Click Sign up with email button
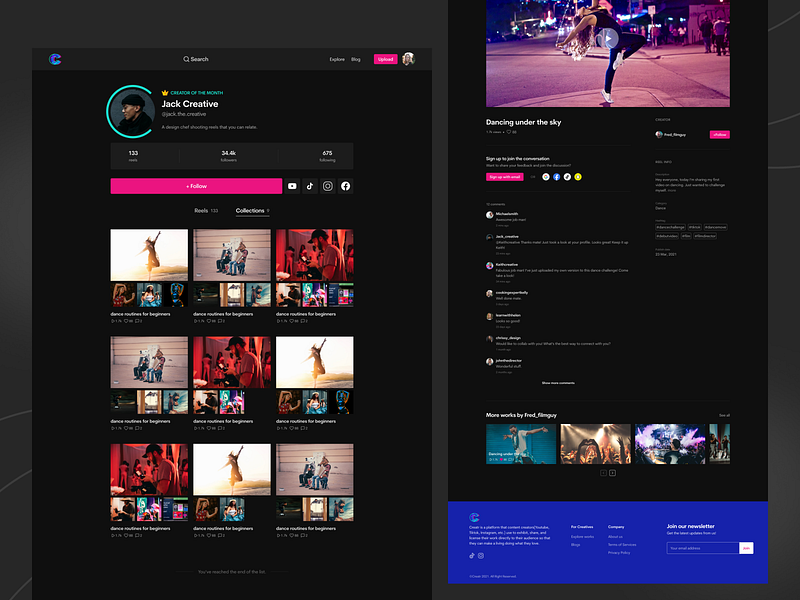This screenshot has height=600, width=800. [505, 177]
